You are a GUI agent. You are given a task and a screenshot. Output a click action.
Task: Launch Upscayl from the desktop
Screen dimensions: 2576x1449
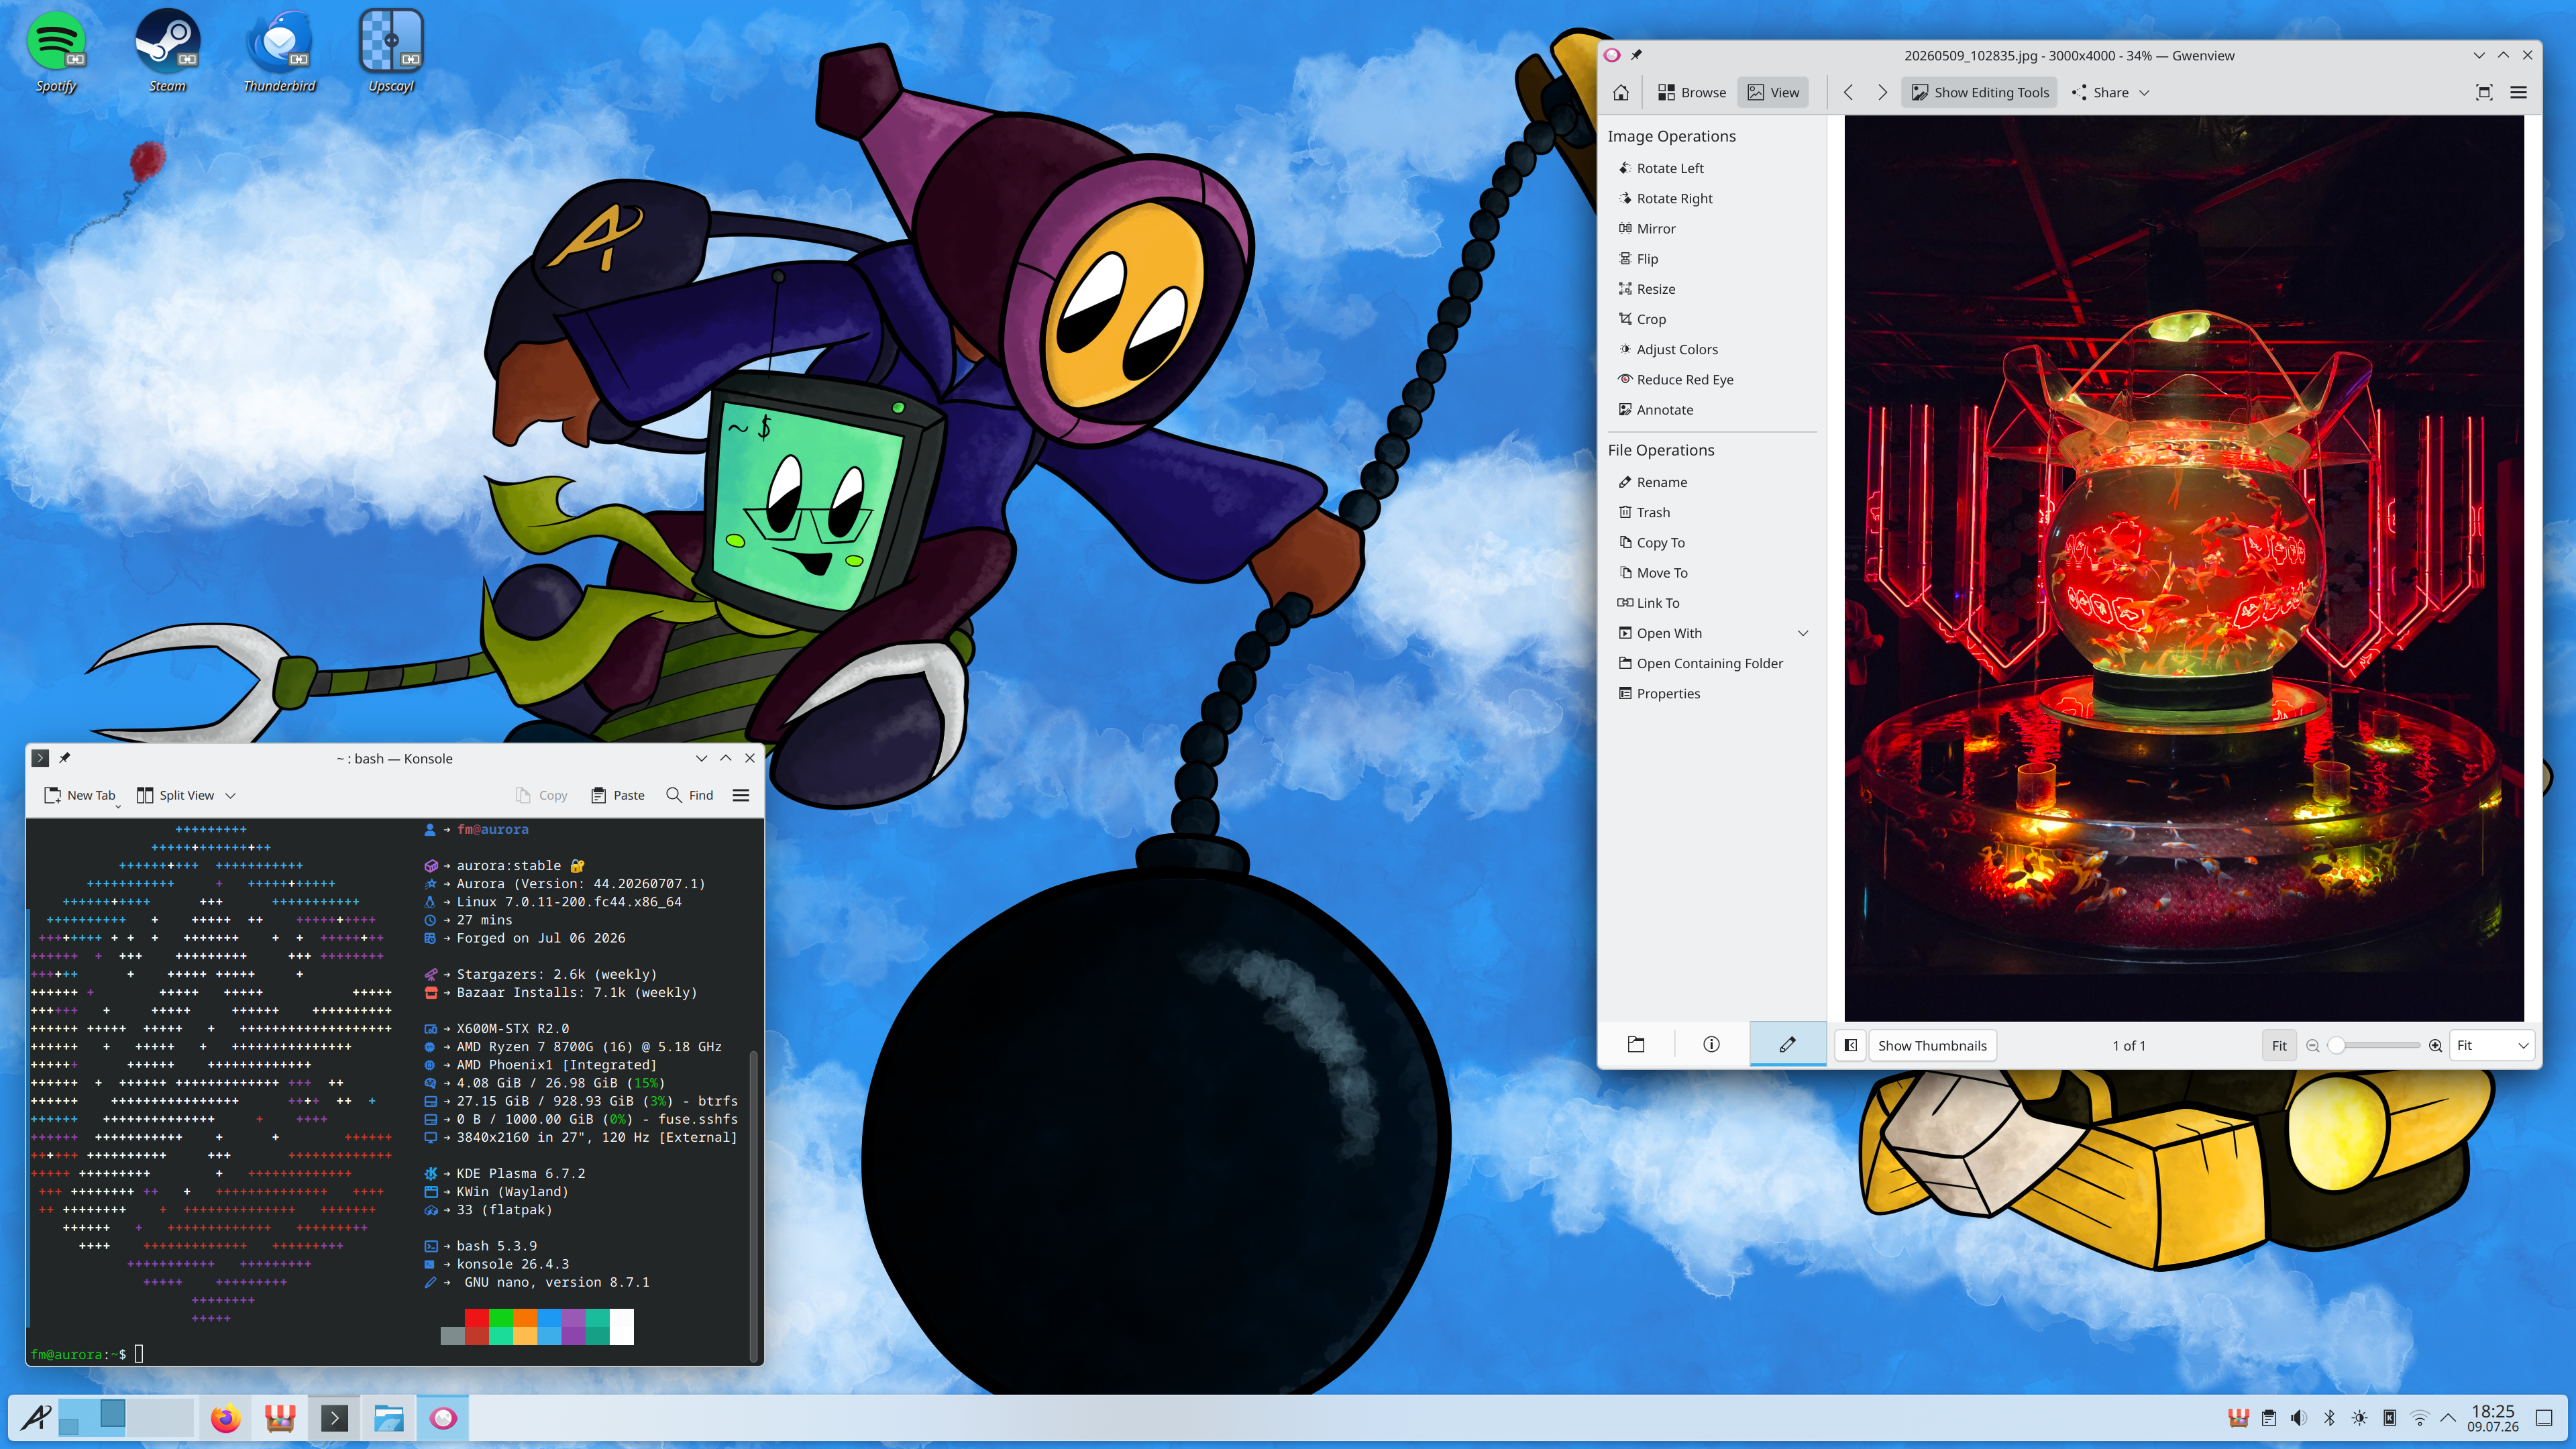click(x=391, y=51)
